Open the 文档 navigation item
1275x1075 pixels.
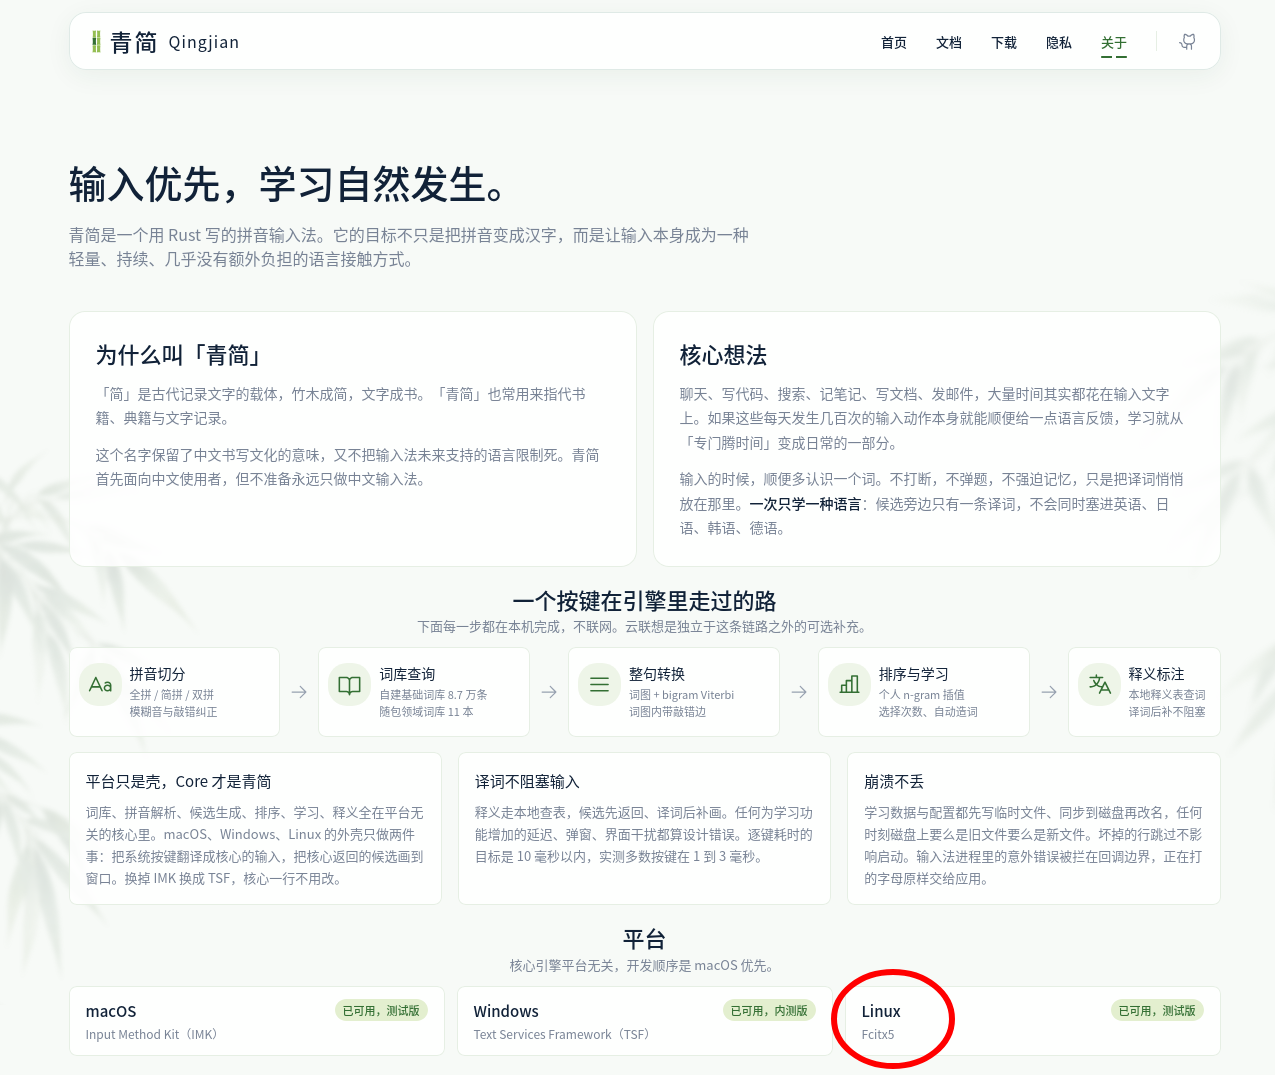(949, 43)
